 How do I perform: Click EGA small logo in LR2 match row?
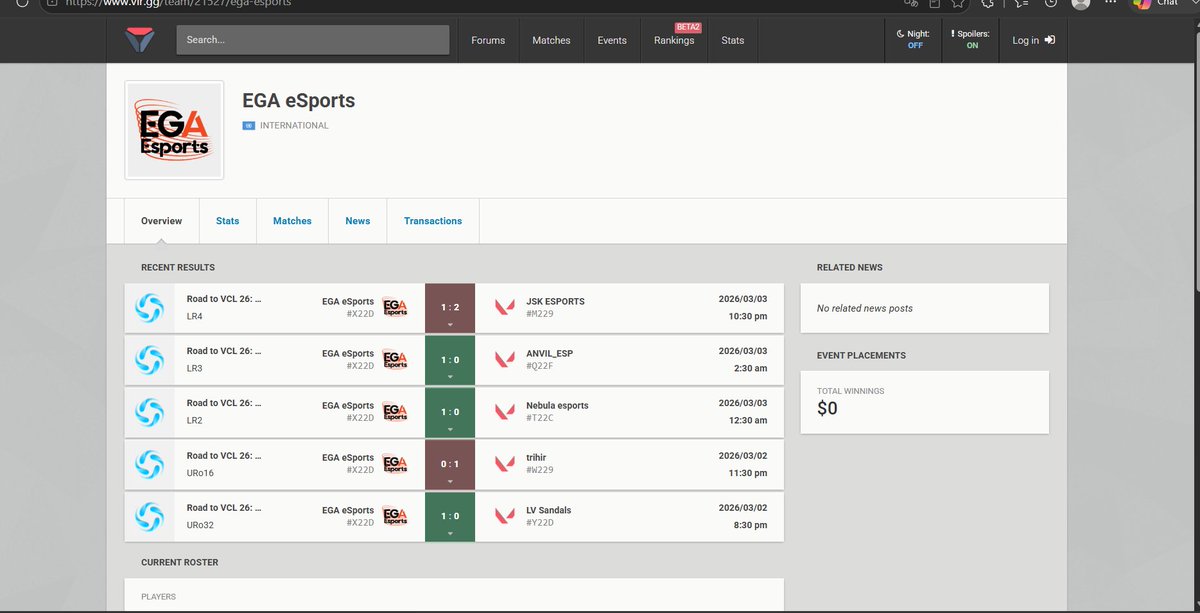coord(395,411)
